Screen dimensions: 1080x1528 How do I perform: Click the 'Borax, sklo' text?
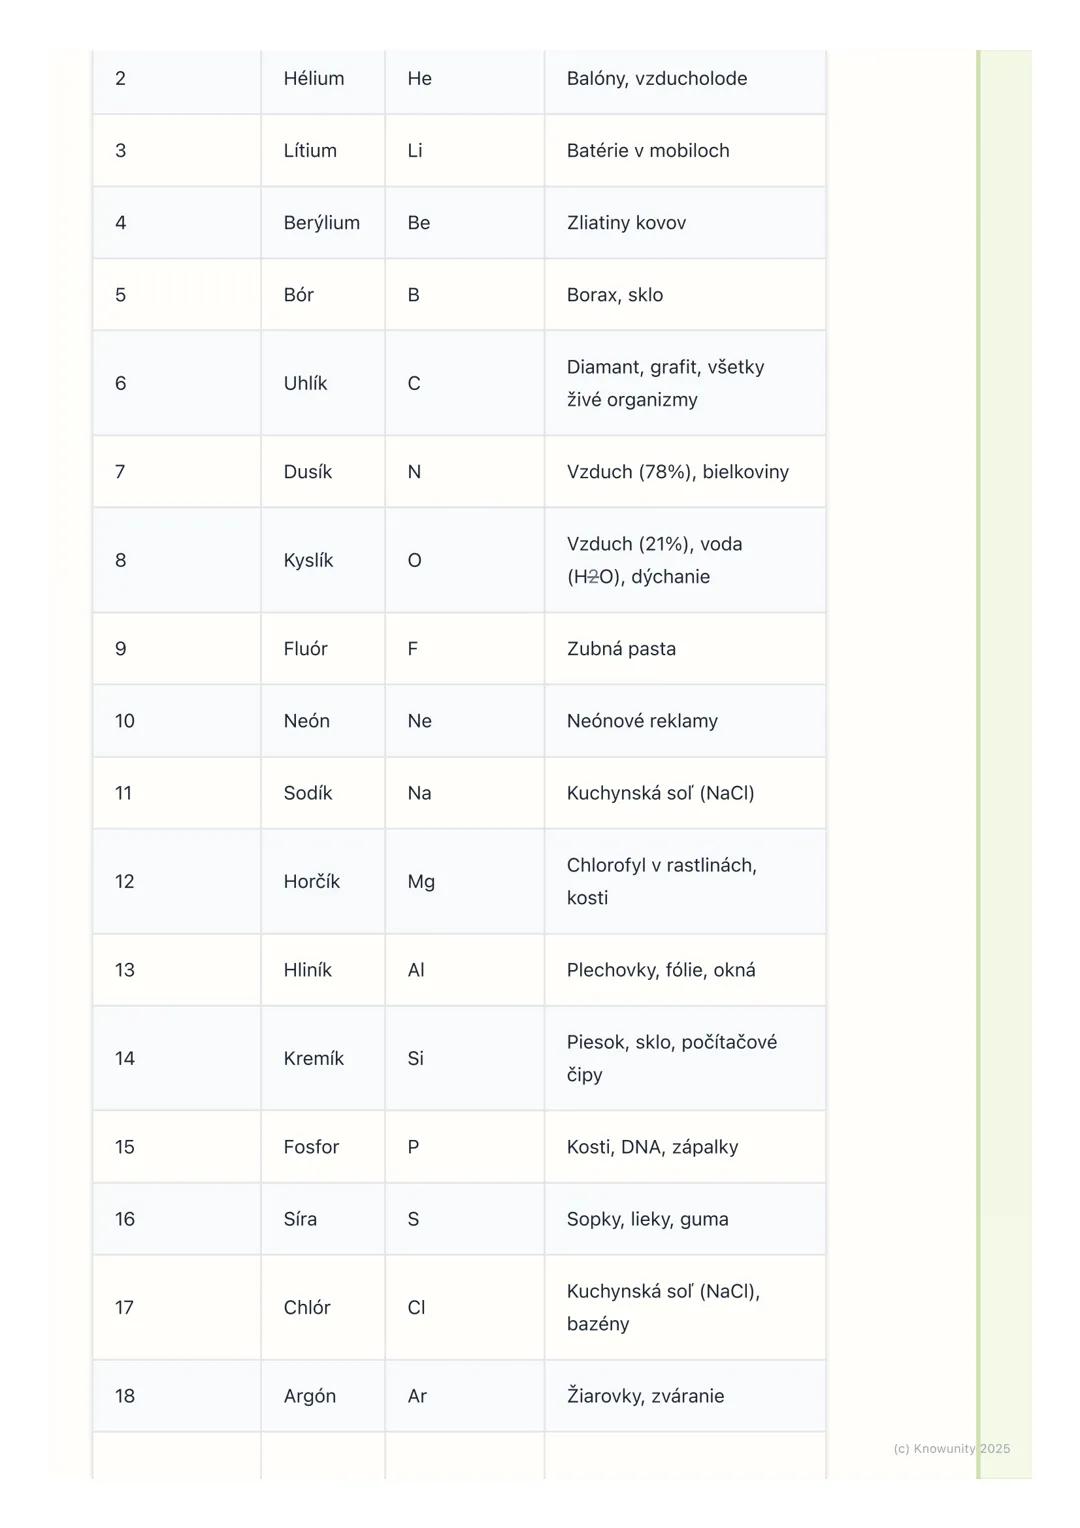(615, 295)
